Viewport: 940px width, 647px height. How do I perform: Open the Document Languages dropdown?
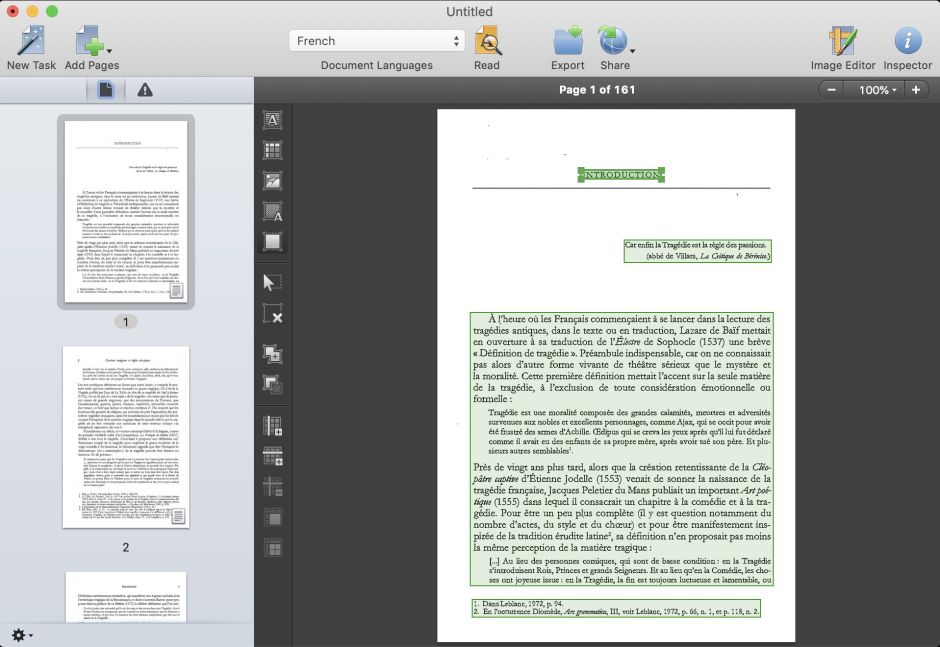(x=377, y=41)
